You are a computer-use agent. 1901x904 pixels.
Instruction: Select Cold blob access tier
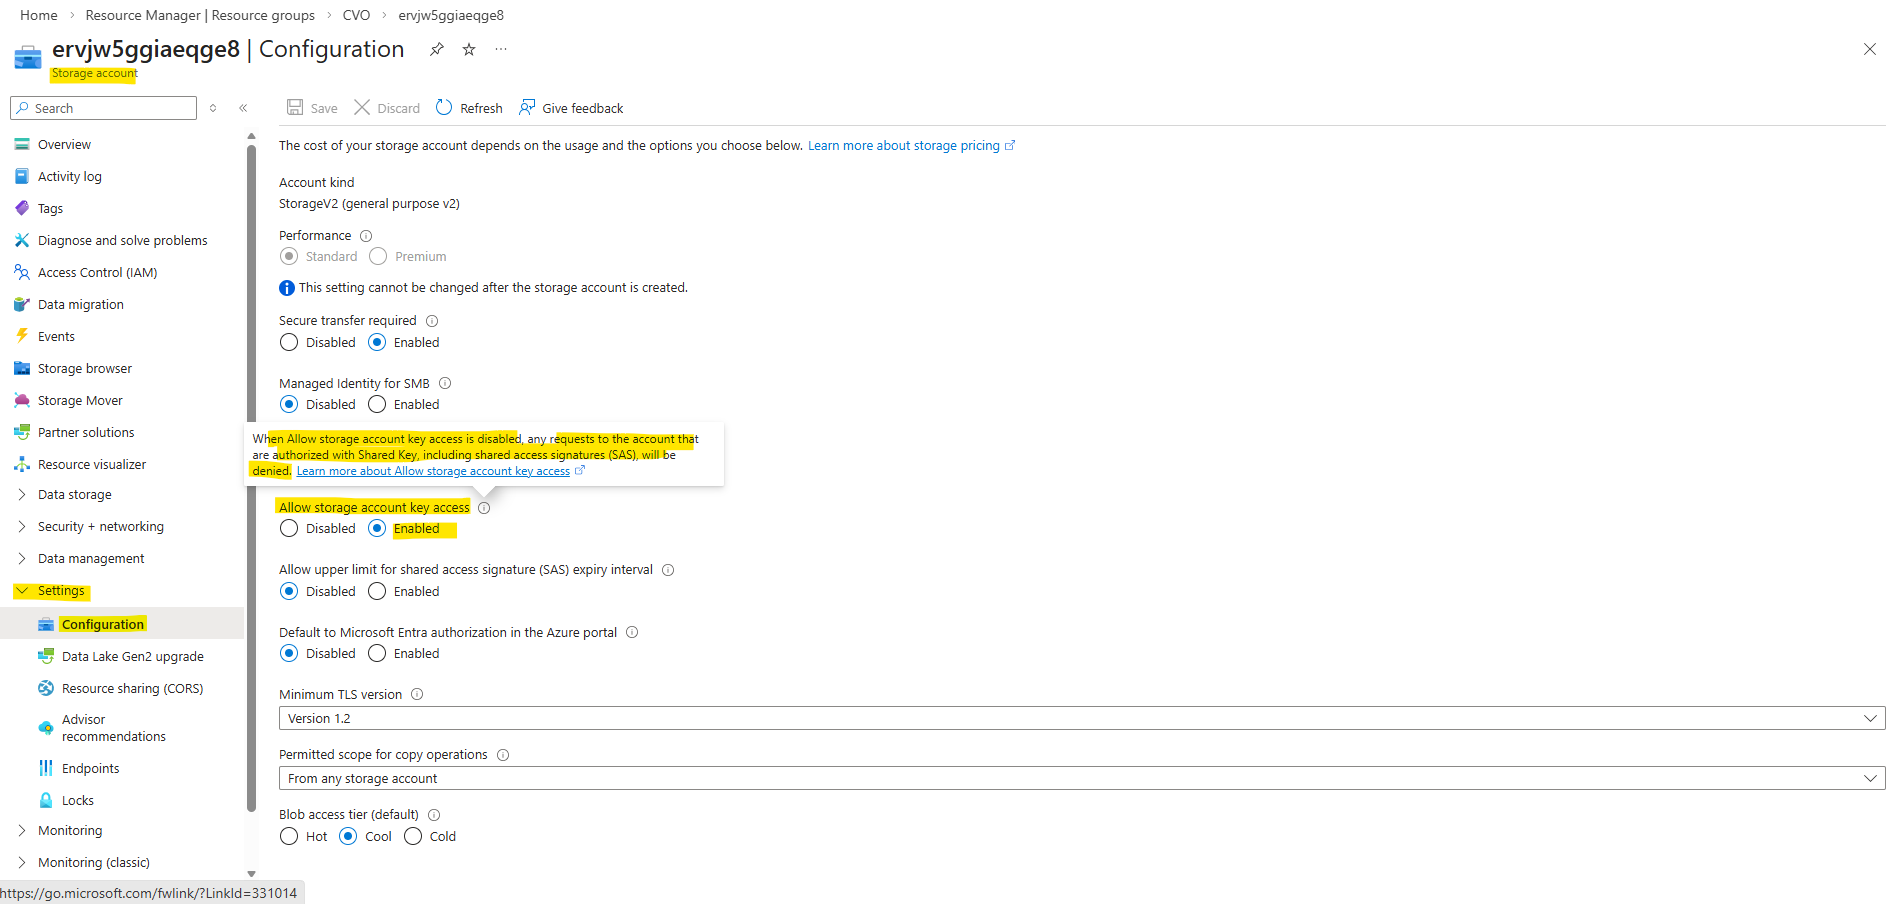point(413,836)
